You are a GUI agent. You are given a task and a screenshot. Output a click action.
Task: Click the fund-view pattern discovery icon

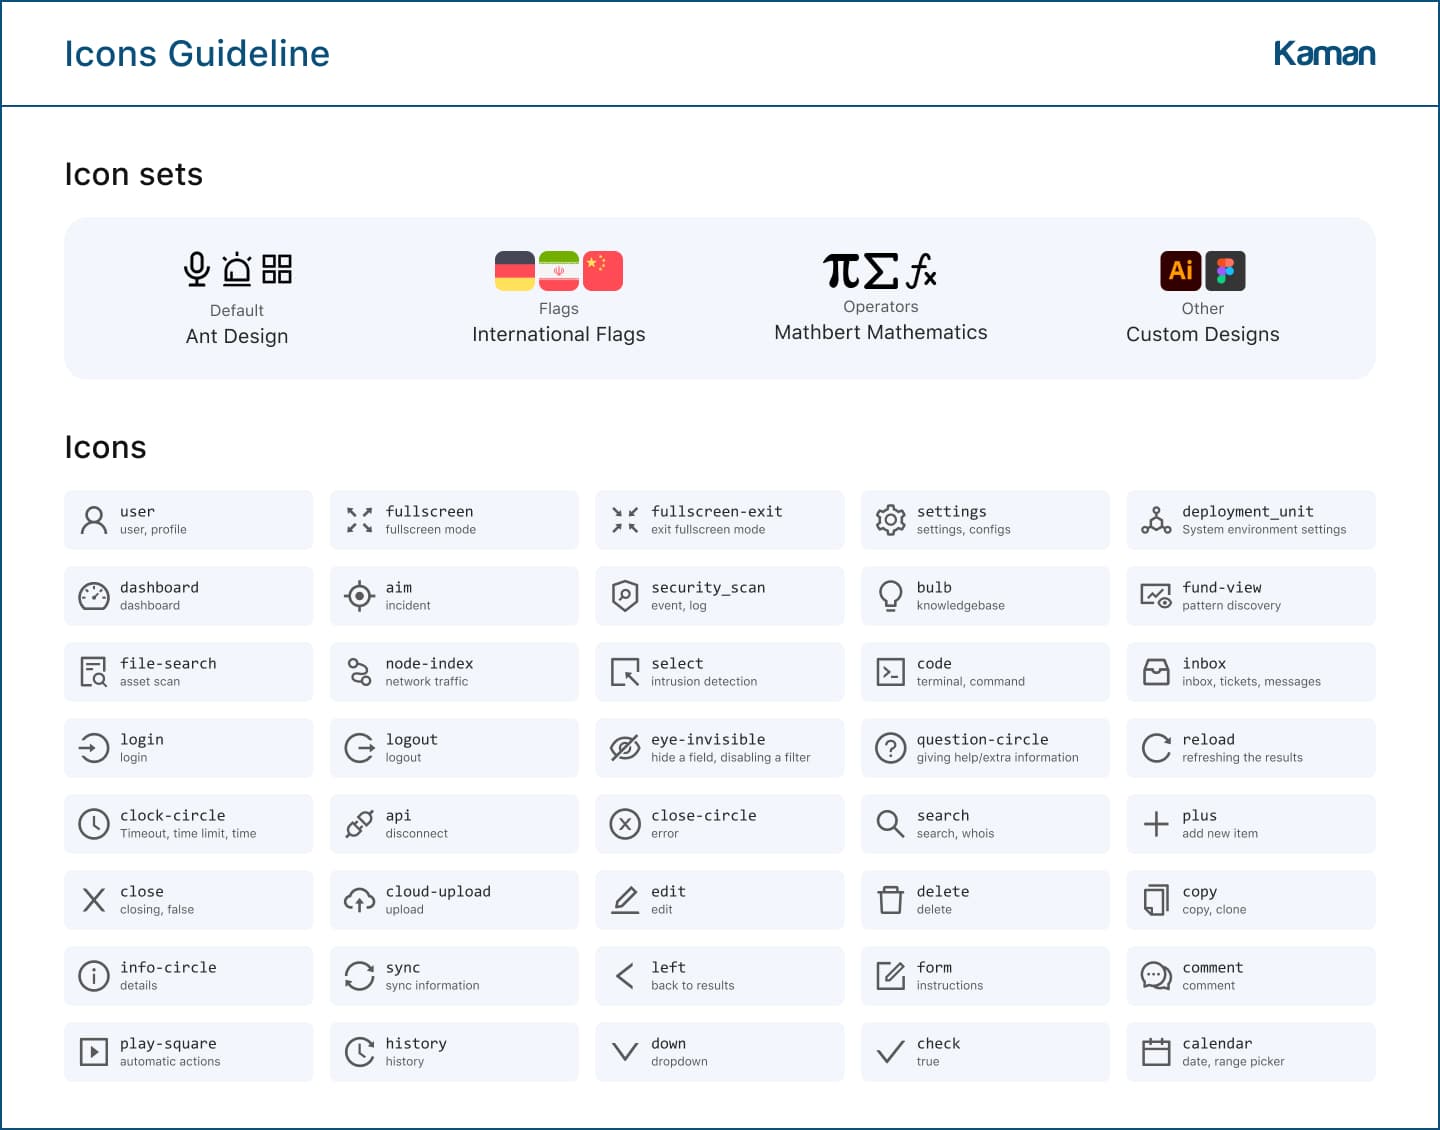click(1156, 596)
